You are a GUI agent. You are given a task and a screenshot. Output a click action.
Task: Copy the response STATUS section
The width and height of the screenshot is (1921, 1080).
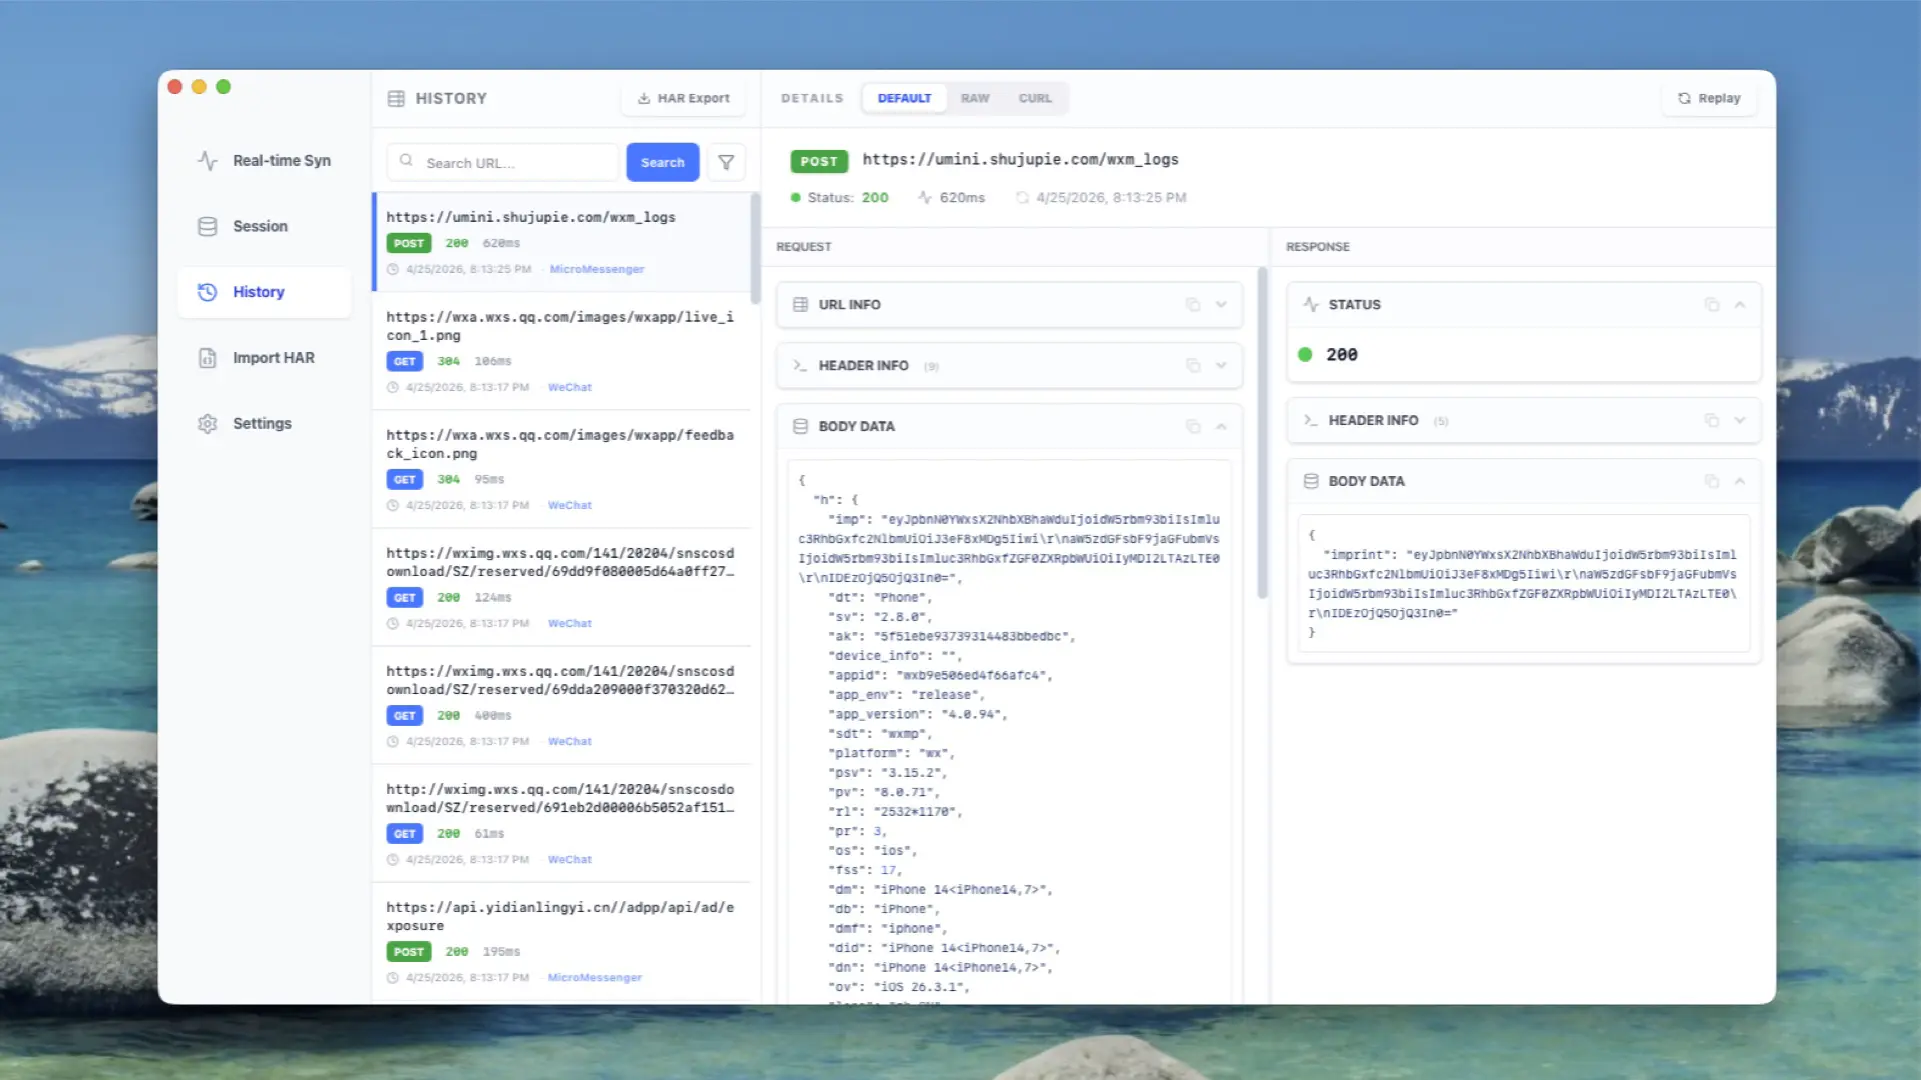[1712, 305]
